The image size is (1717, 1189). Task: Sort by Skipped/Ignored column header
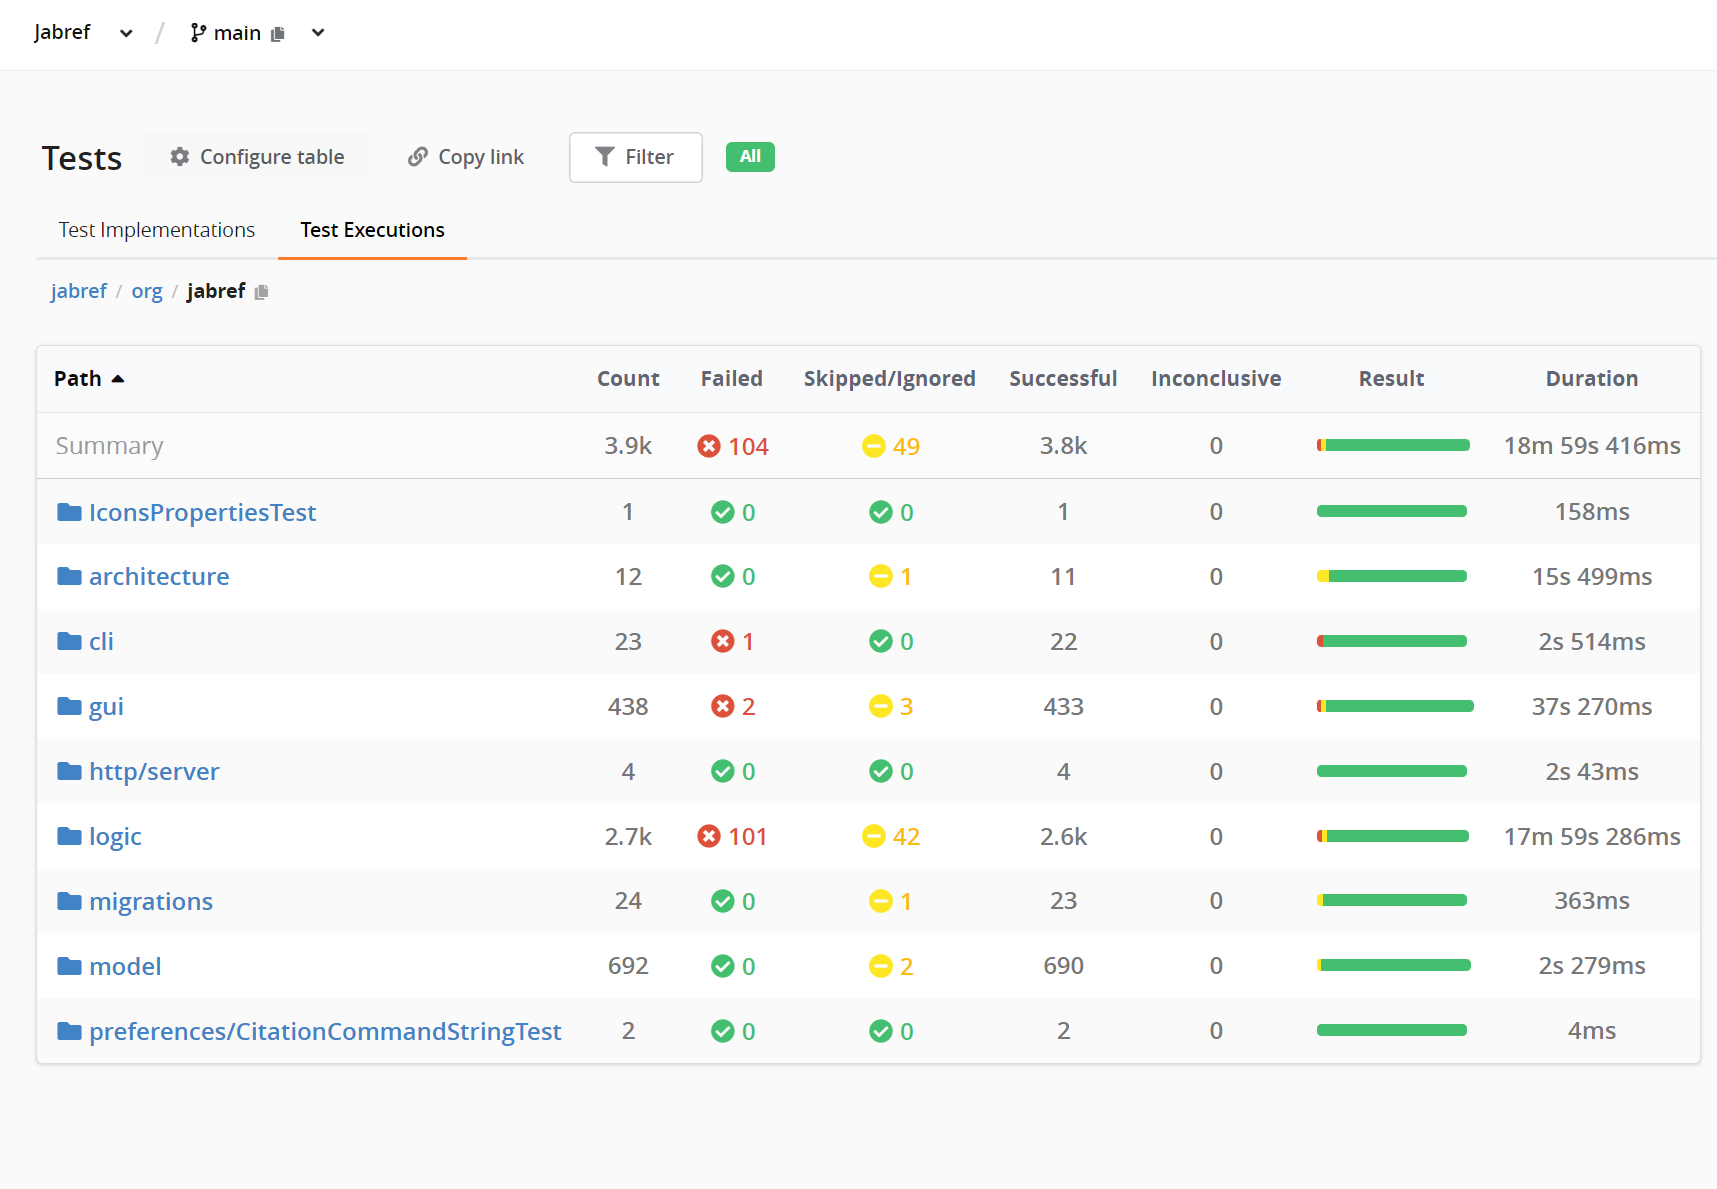890,379
